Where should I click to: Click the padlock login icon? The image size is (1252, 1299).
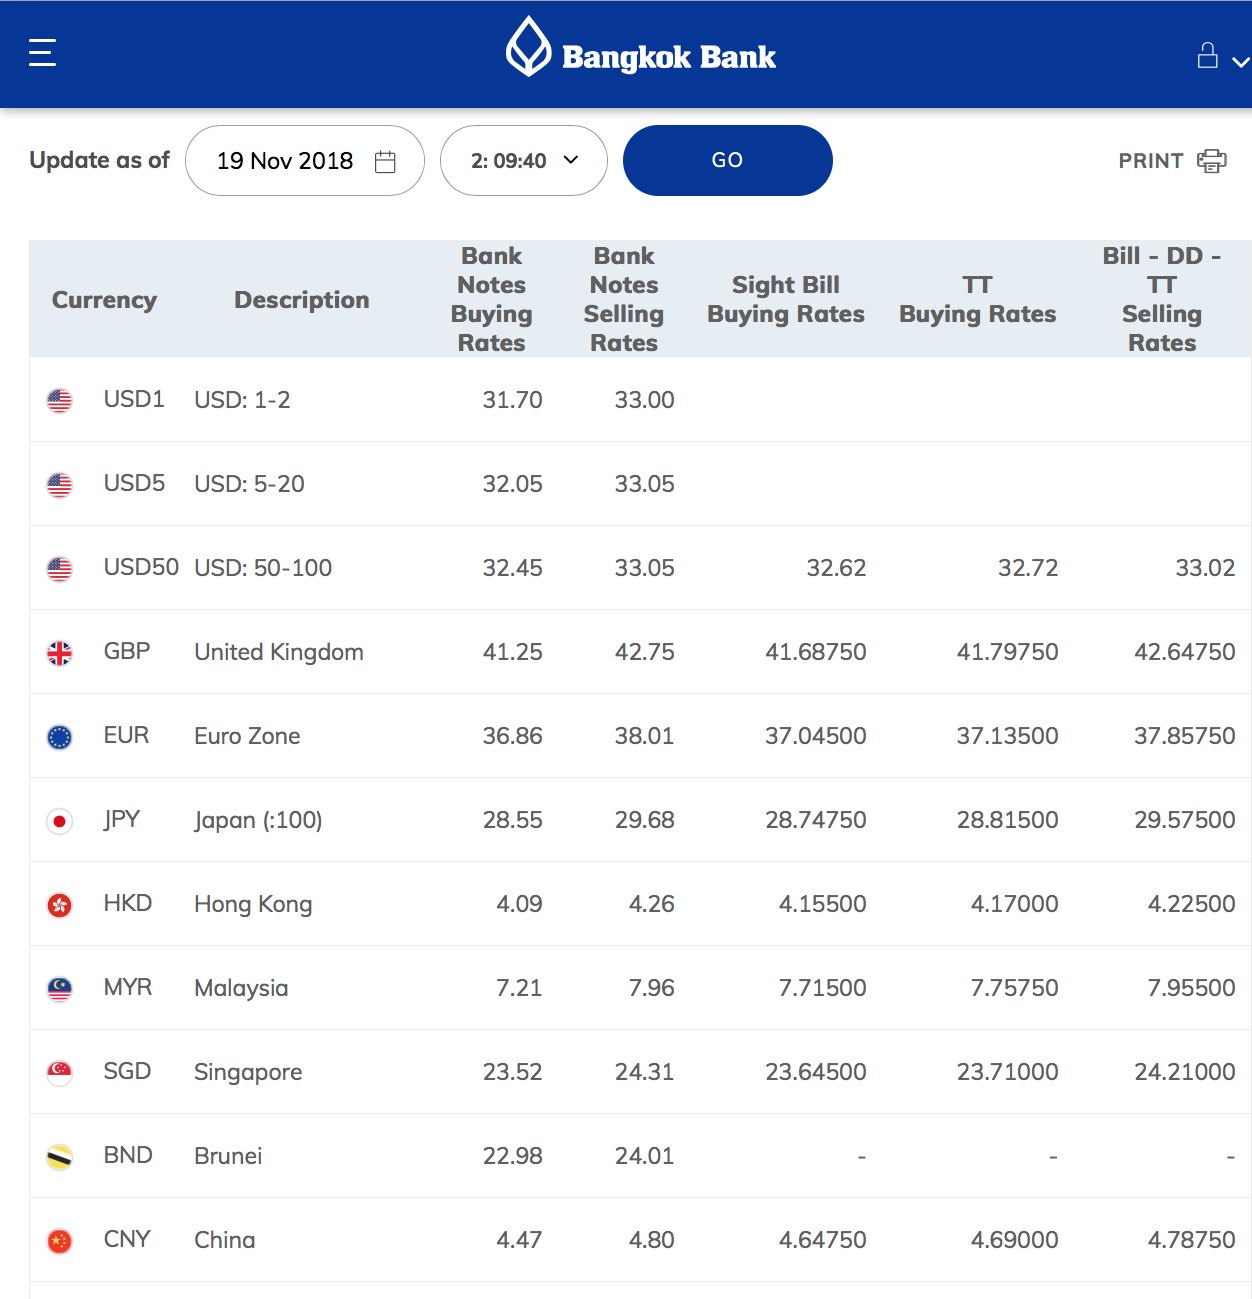pos(1208,55)
